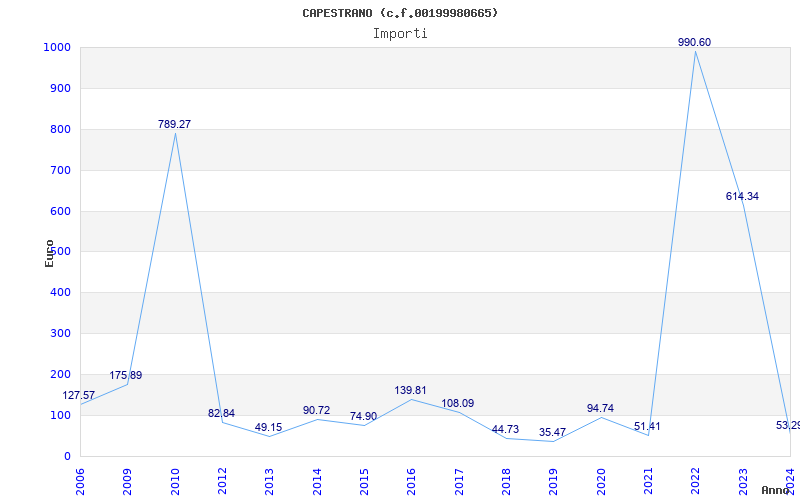Click the 2012 x-axis year label
Image resolution: width=800 pixels, height=500 pixels.
[x=222, y=482]
